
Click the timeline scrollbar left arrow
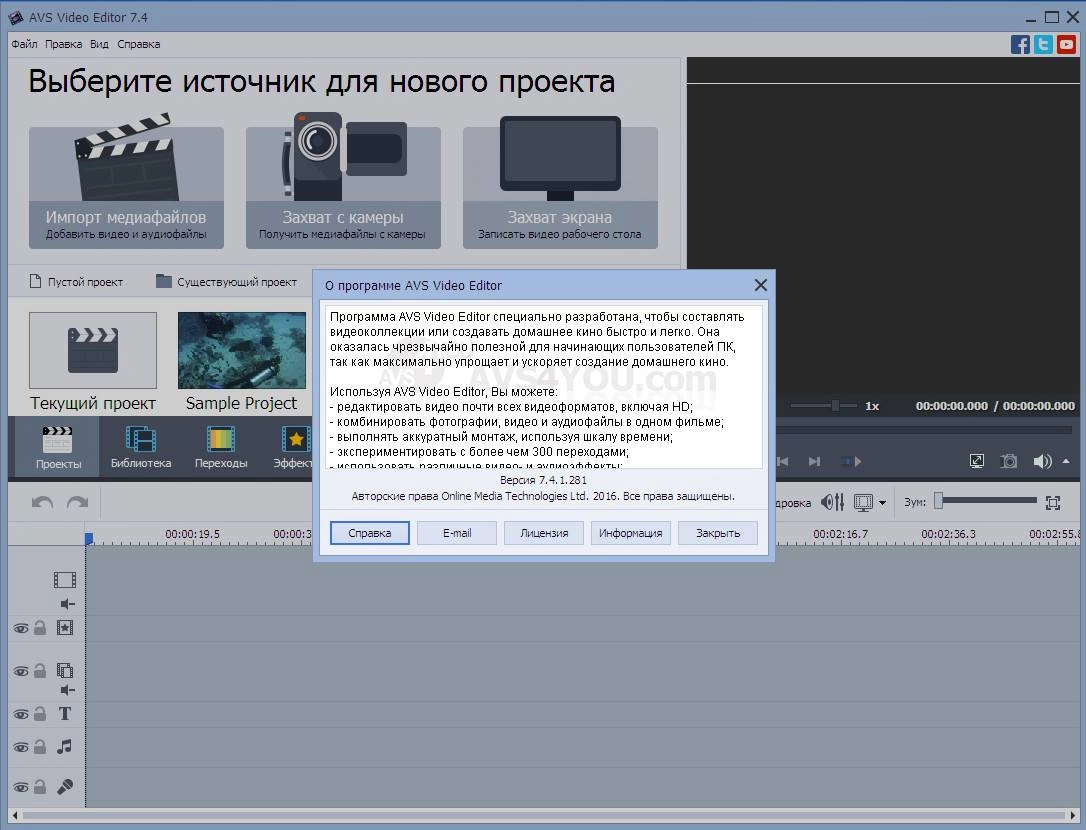pyautogui.click(x=15, y=815)
